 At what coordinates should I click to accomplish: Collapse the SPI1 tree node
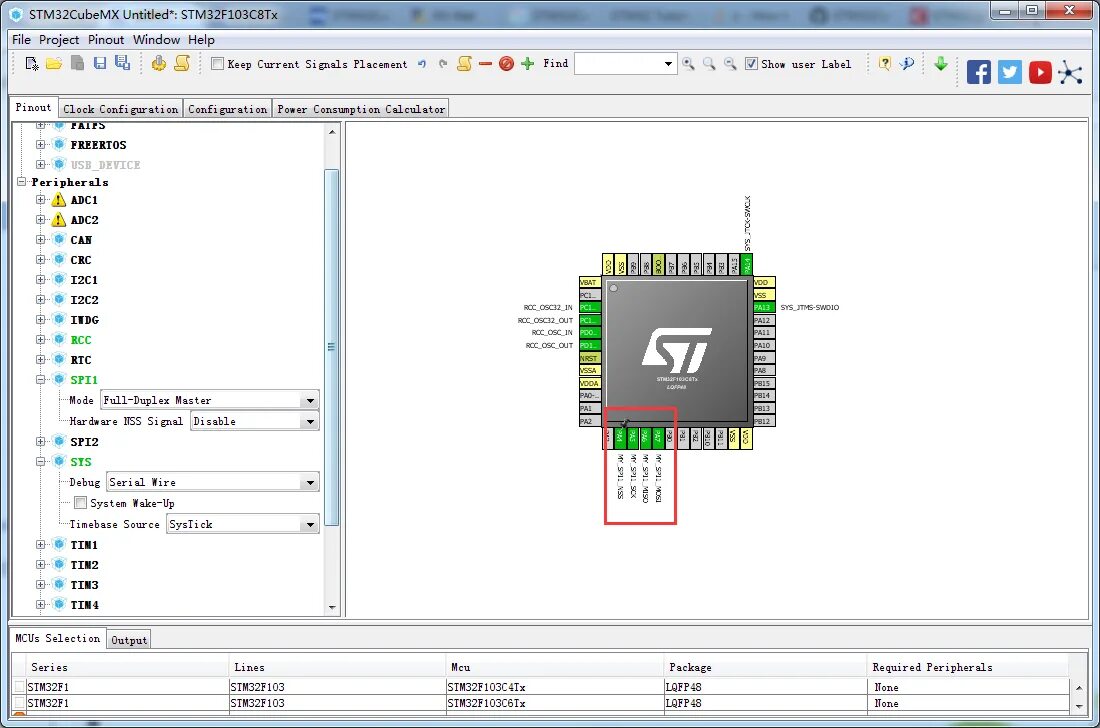click(x=41, y=379)
